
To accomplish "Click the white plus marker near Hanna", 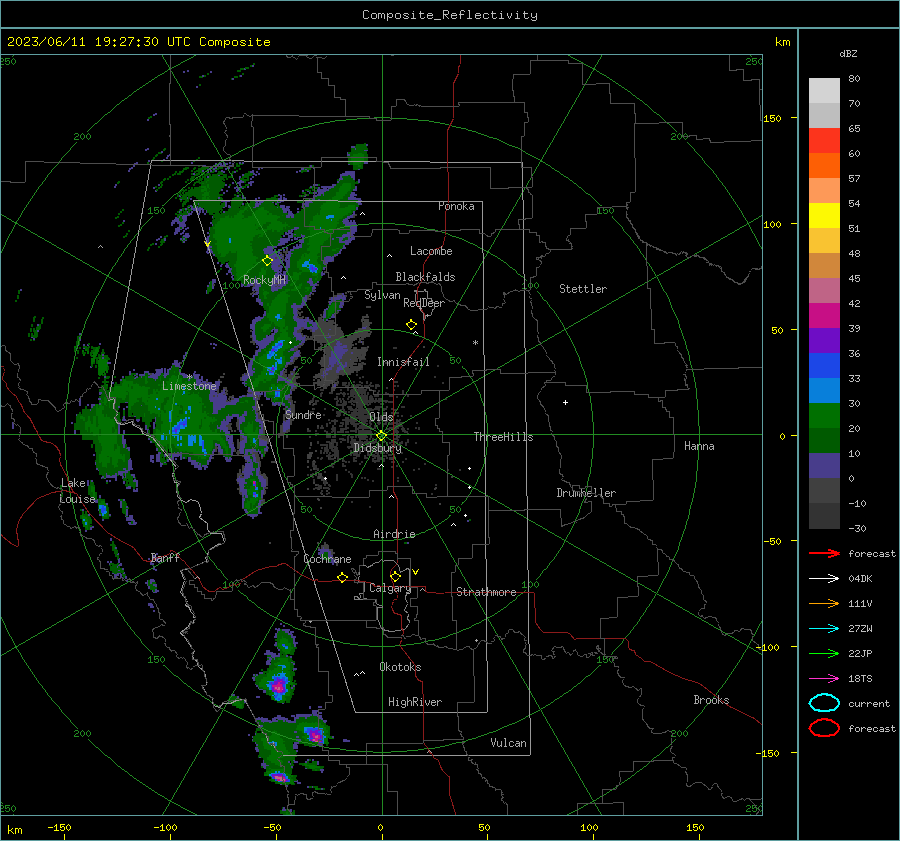I will click(x=565, y=402).
